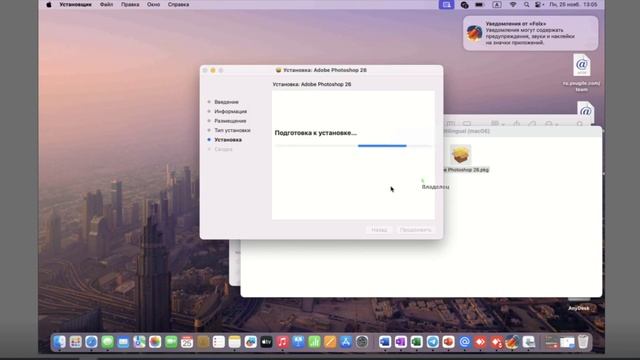Open the Справка menu

click(x=178, y=4)
